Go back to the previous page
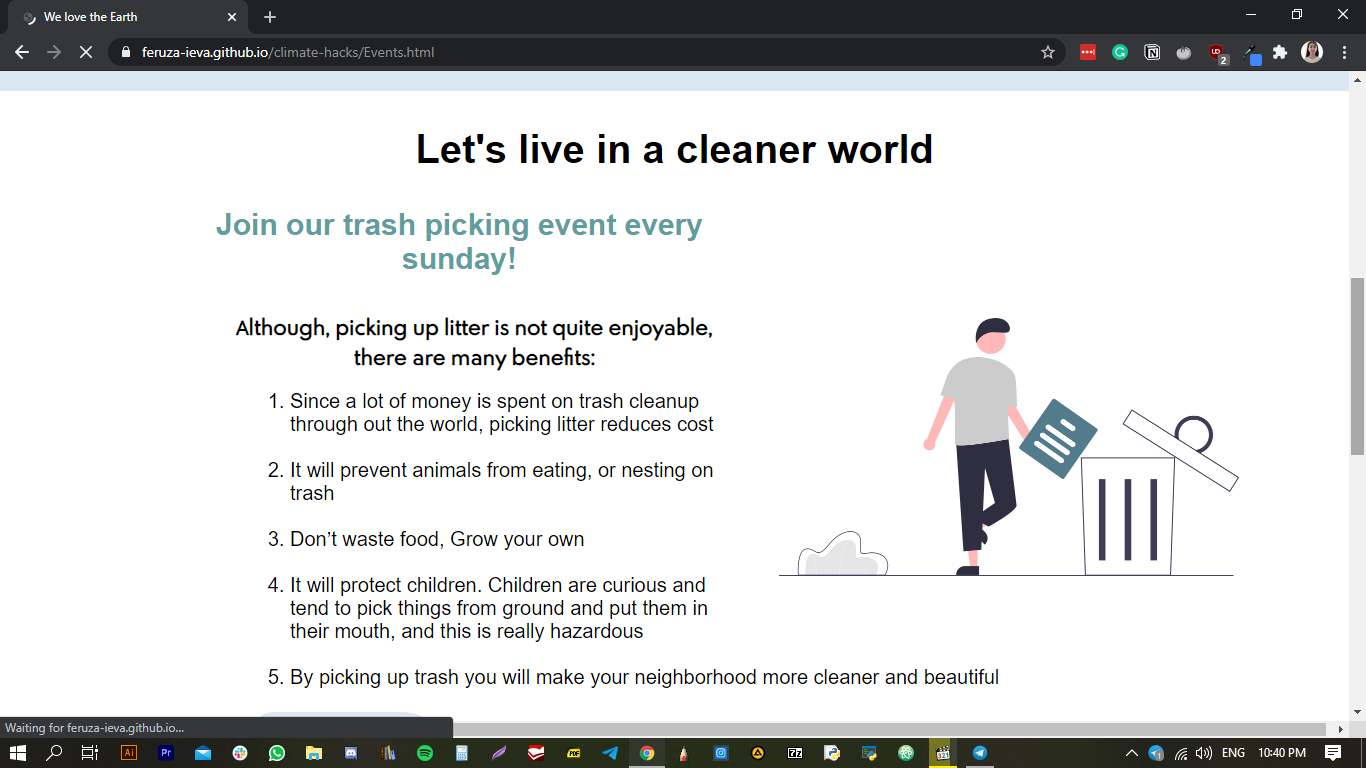This screenshot has width=1366, height=768. pos(22,52)
